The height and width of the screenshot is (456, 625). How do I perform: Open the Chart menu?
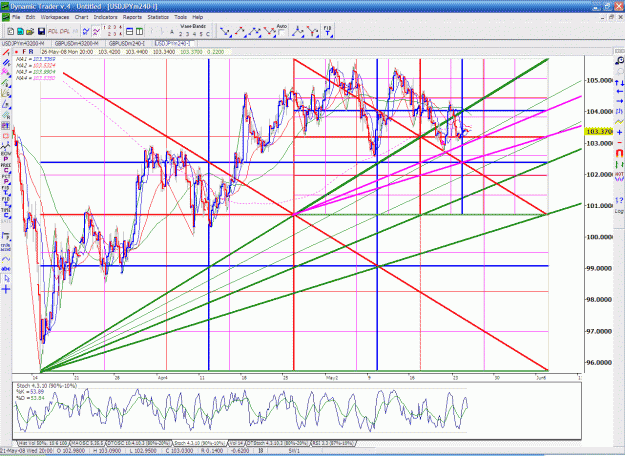[81, 17]
